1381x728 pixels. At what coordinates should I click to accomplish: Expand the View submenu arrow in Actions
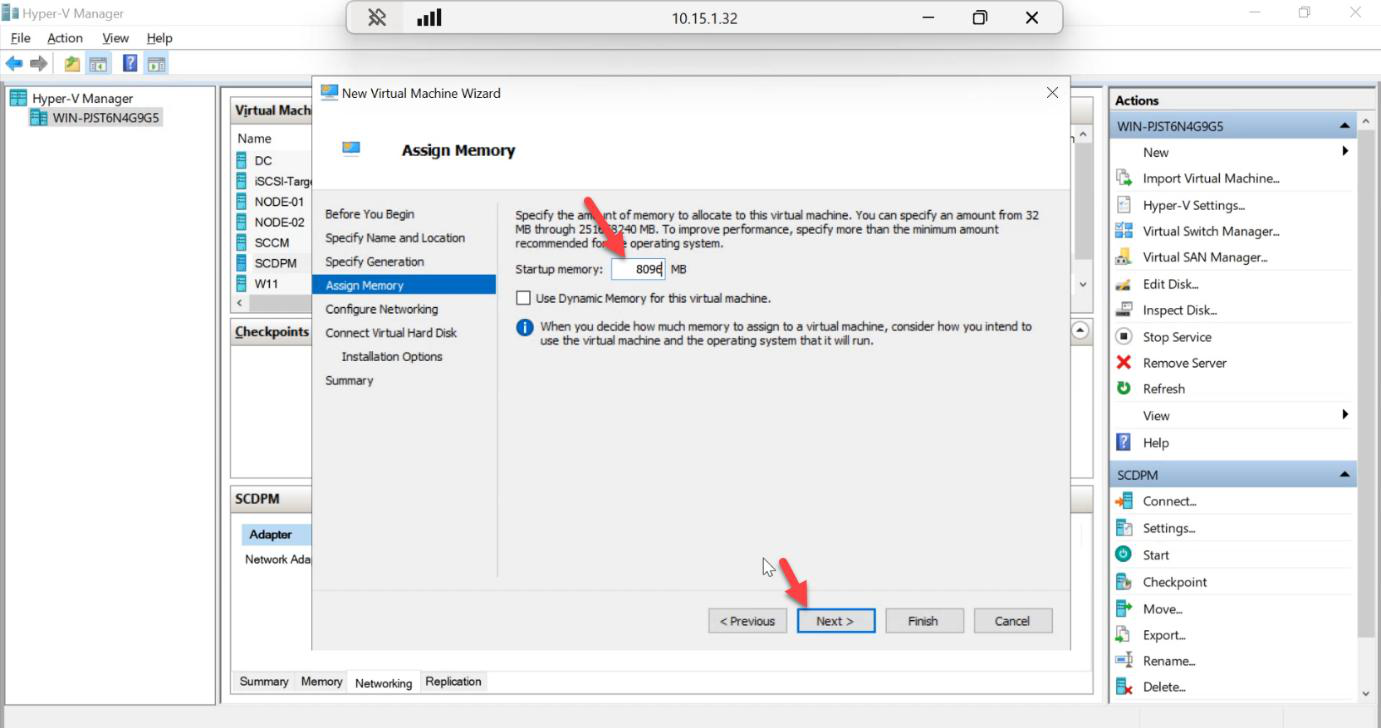pos(1345,414)
